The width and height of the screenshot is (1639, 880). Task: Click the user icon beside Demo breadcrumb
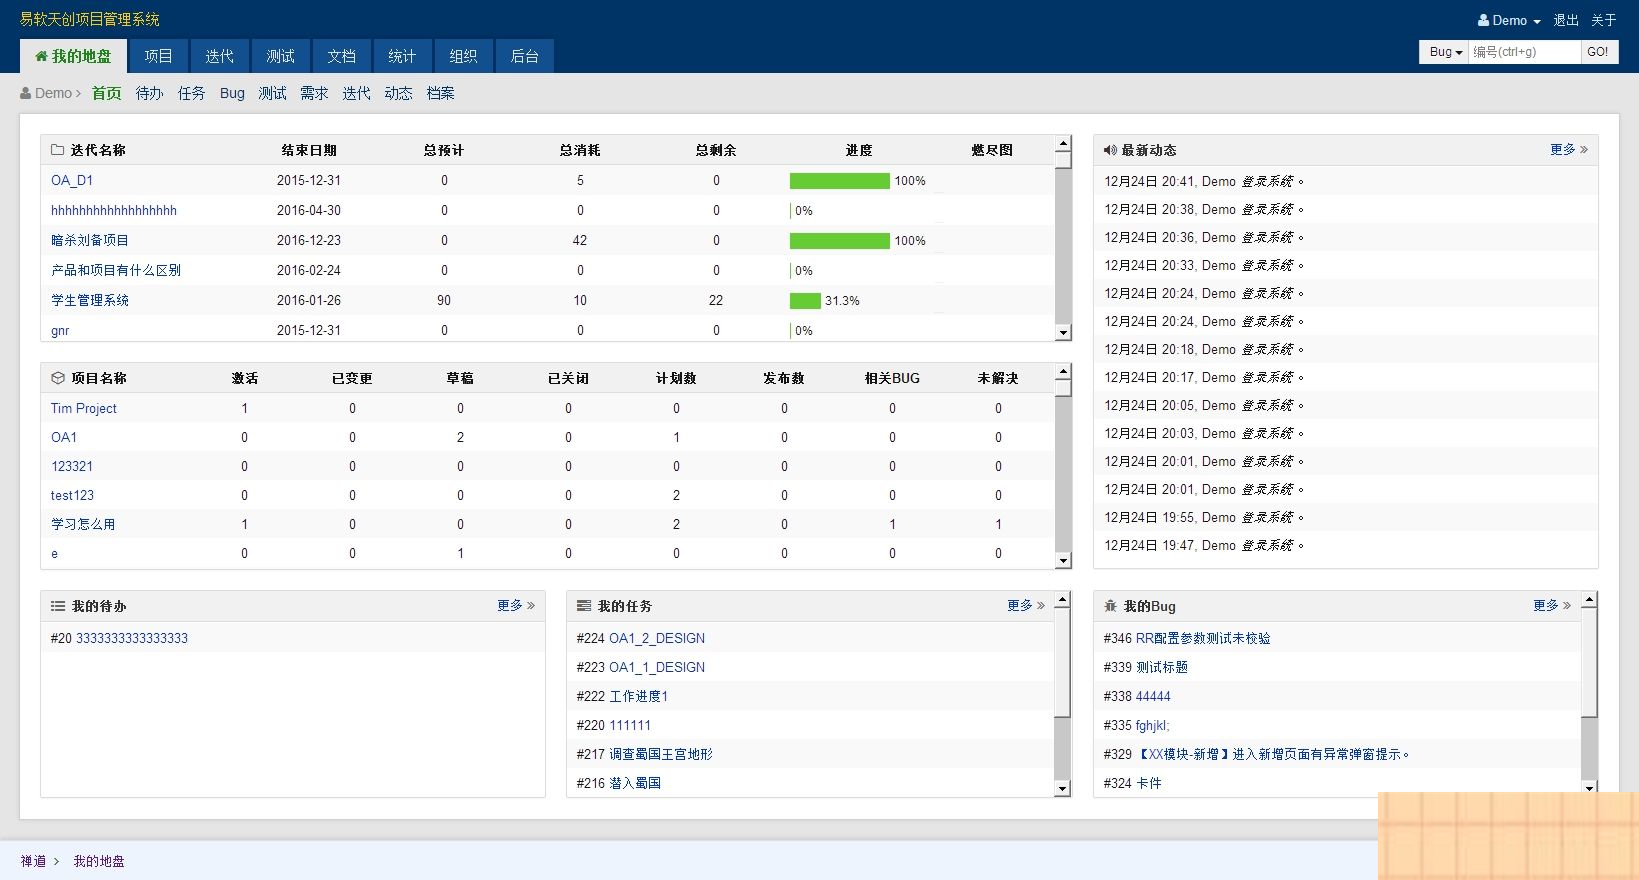click(26, 93)
